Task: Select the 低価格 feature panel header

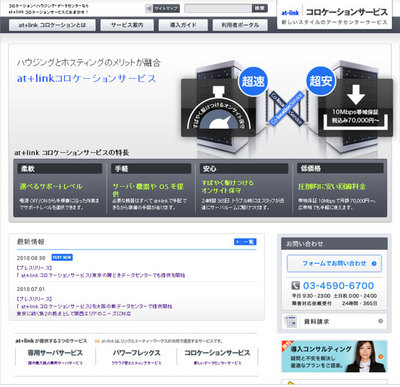Action: coord(340,169)
